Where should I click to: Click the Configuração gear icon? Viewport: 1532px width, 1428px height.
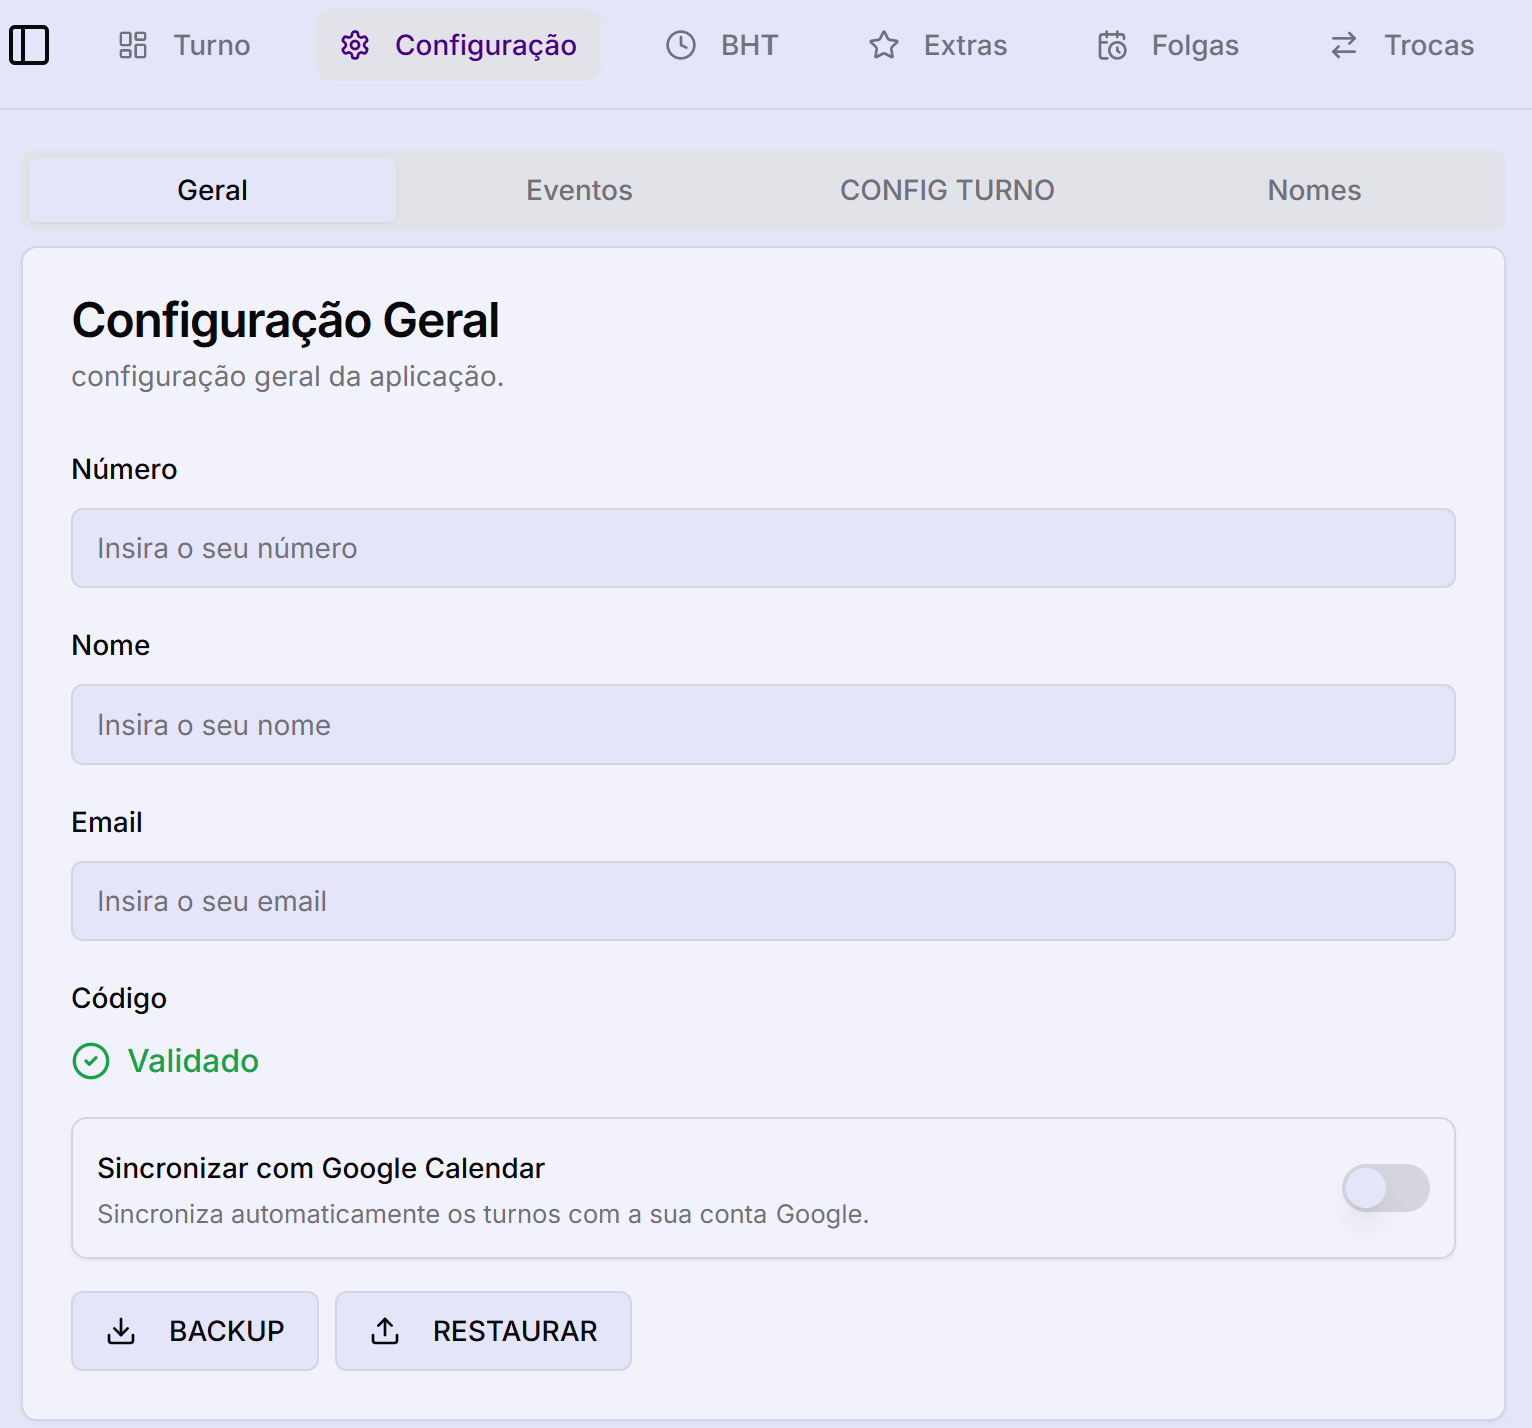point(355,45)
